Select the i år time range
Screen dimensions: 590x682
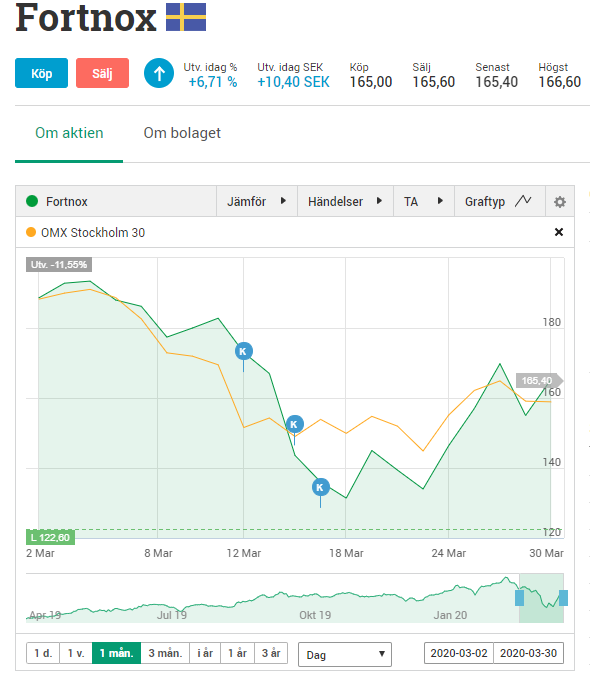[x=205, y=653]
